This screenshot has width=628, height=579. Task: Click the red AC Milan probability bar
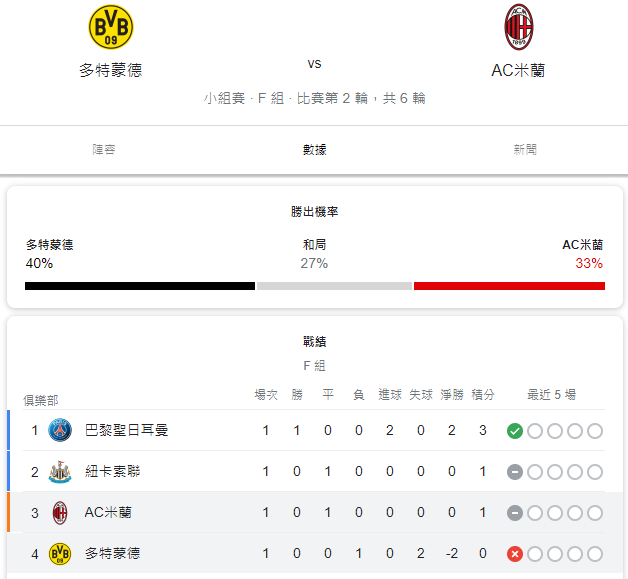pos(509,286)
